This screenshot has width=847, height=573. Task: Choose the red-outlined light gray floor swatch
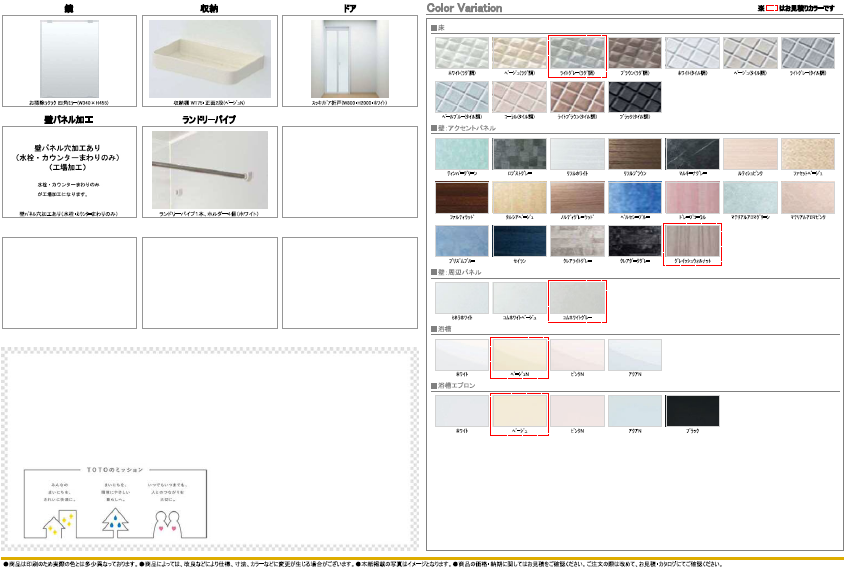(x=577, y=53)
